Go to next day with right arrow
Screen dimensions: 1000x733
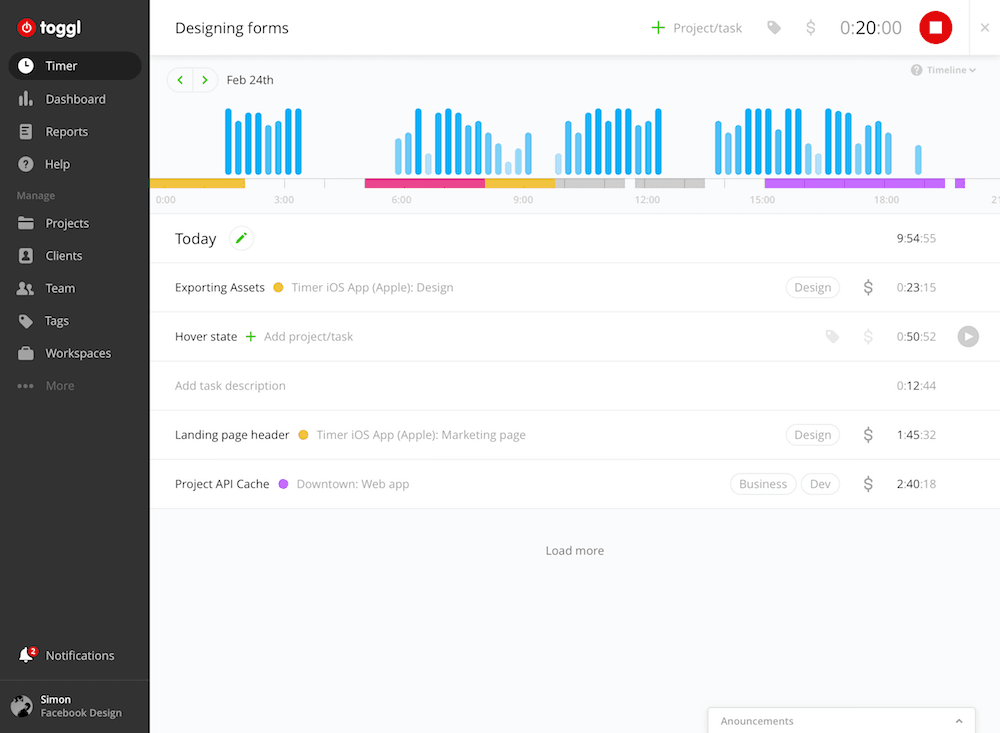point(205,80)
